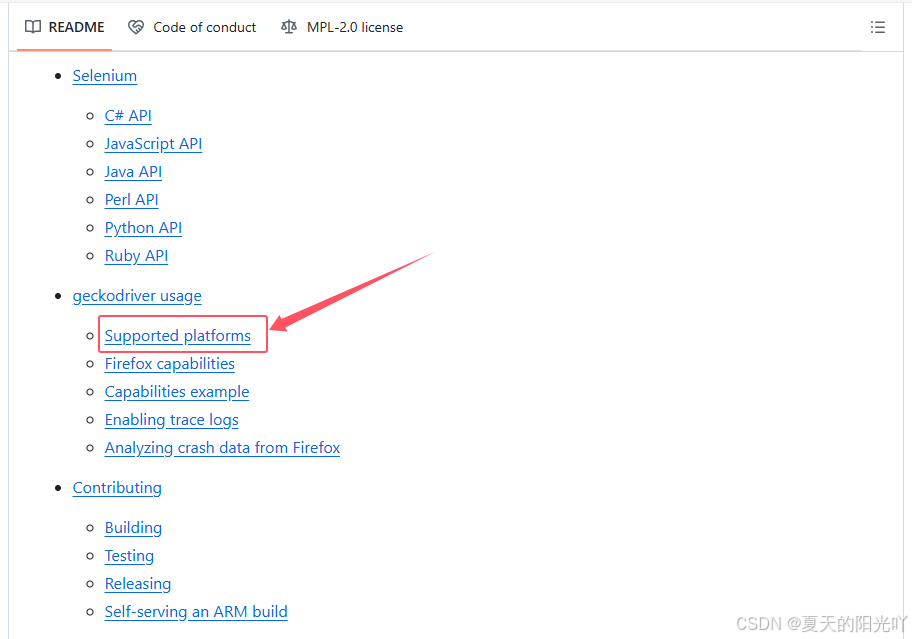Go to the Java API link

(x=133, y=172)
